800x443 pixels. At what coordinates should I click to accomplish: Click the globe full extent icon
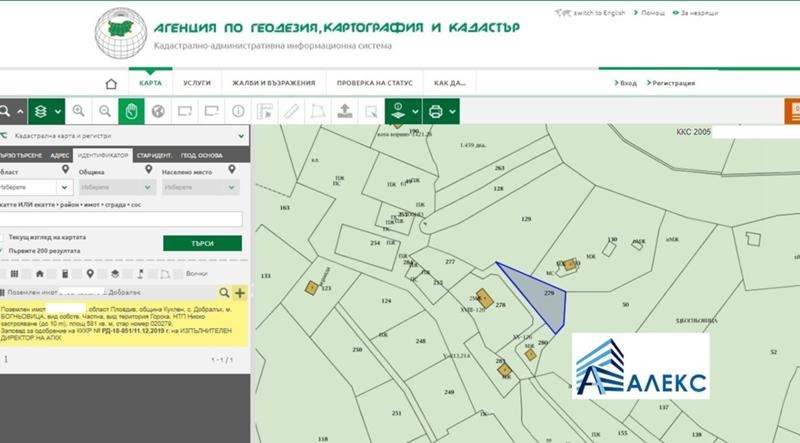click(x=157, y=111)
